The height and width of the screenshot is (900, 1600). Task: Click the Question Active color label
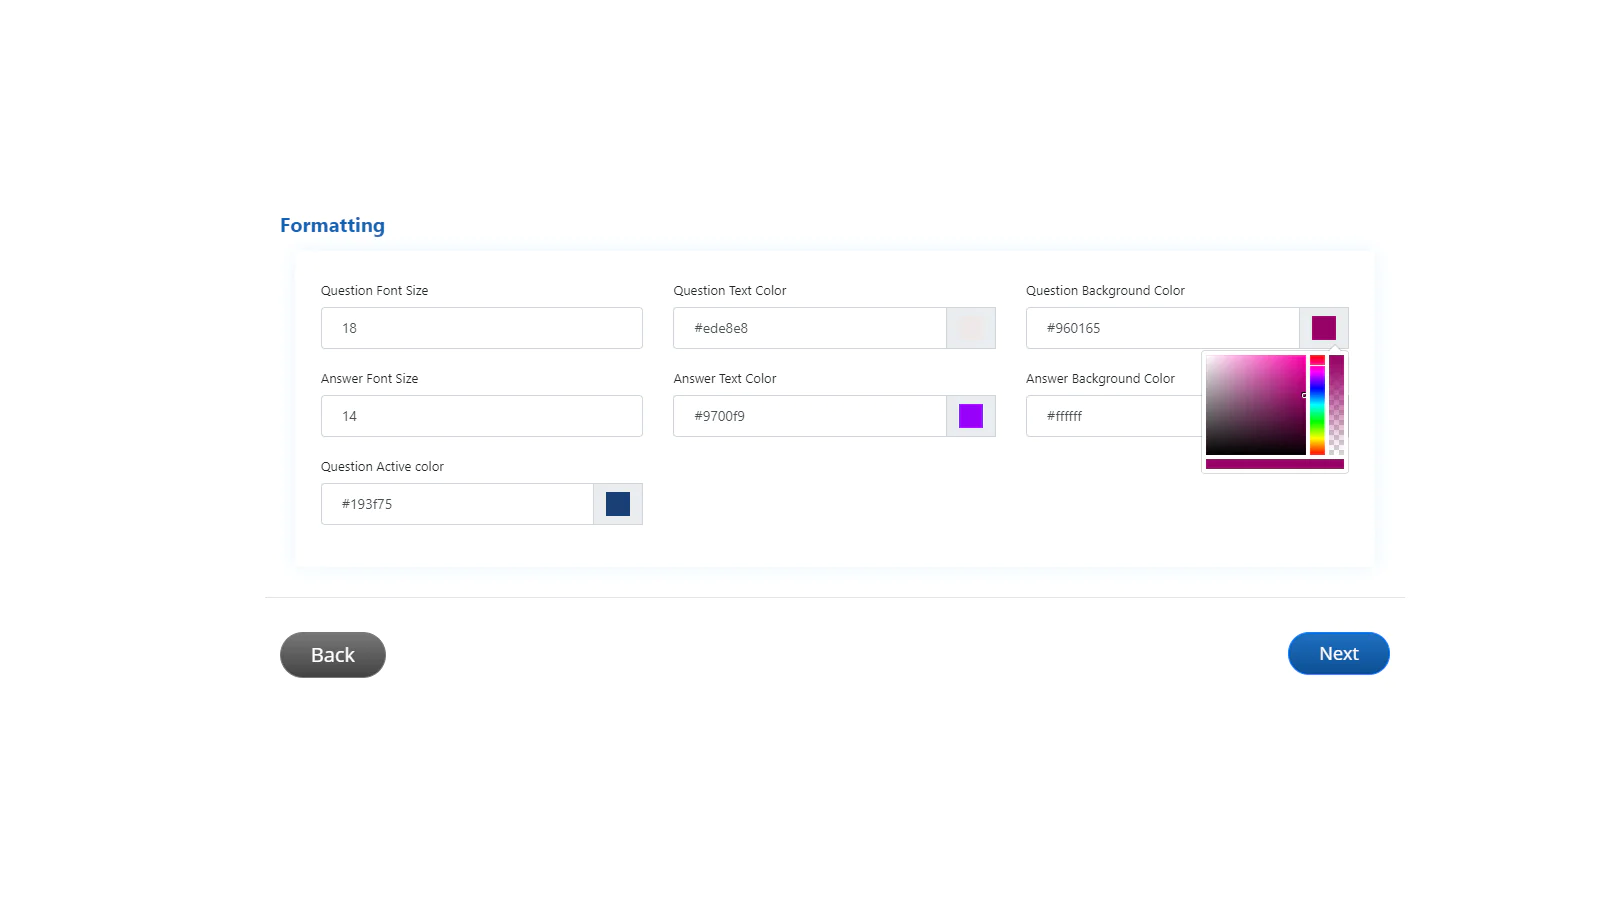382,467
